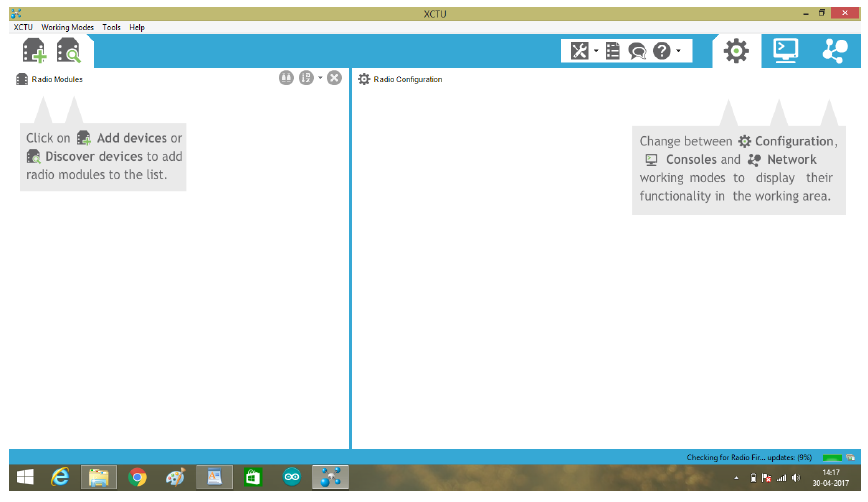Screen dimensions: 868x502
Task: Switch to Configuration working mode gear tab
Action: pyautogui.click(x=736, y=51)
